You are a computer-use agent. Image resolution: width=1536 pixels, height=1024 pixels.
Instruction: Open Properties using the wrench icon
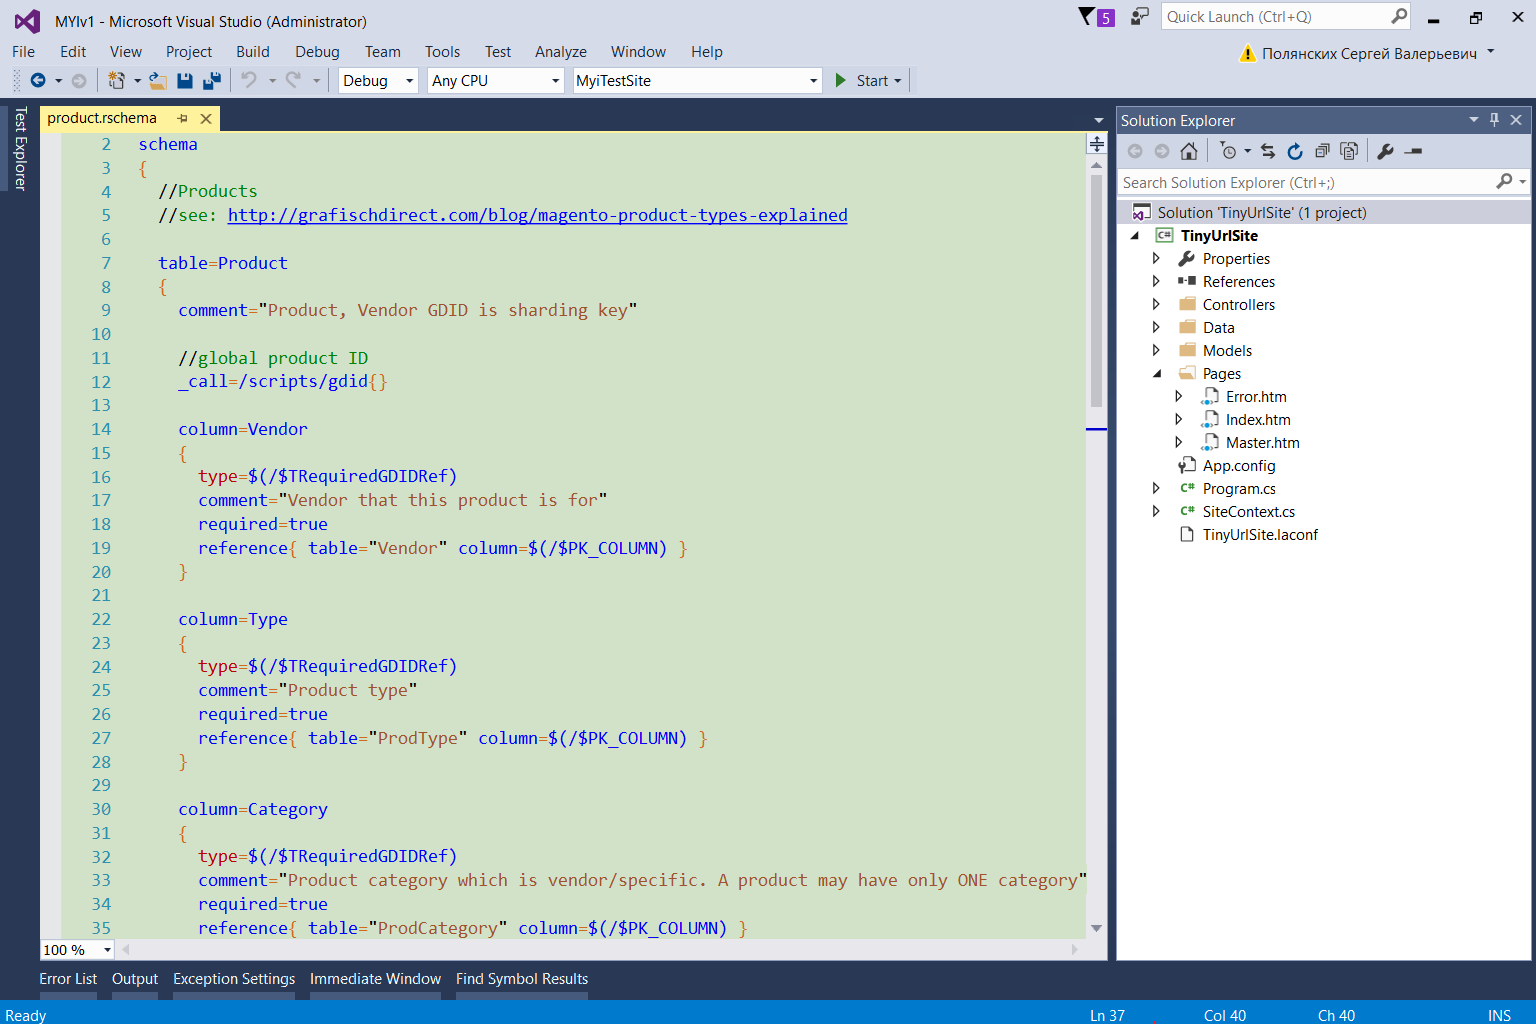pyautogui.click(x=1385, y=151)
